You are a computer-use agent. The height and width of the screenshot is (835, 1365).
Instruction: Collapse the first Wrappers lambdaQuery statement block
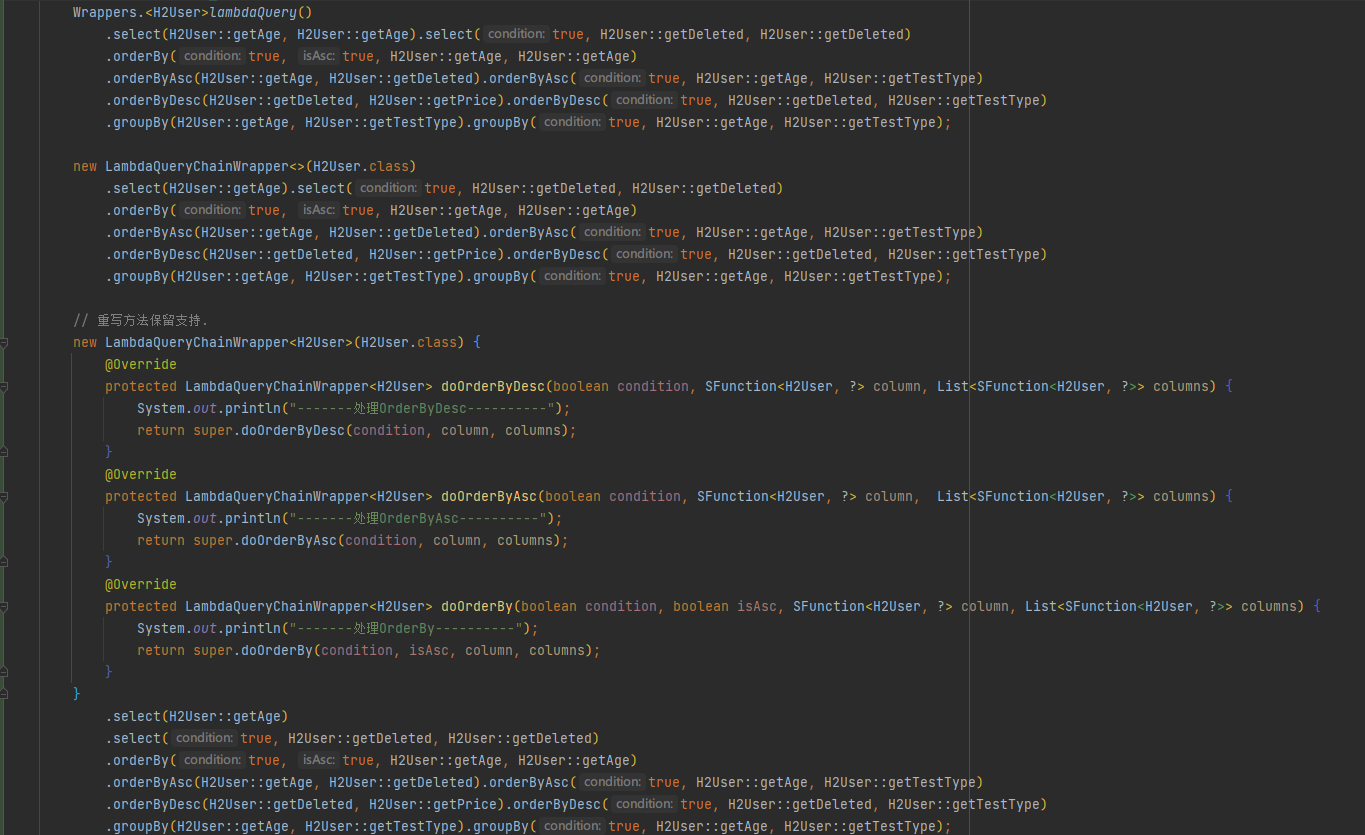5,12
